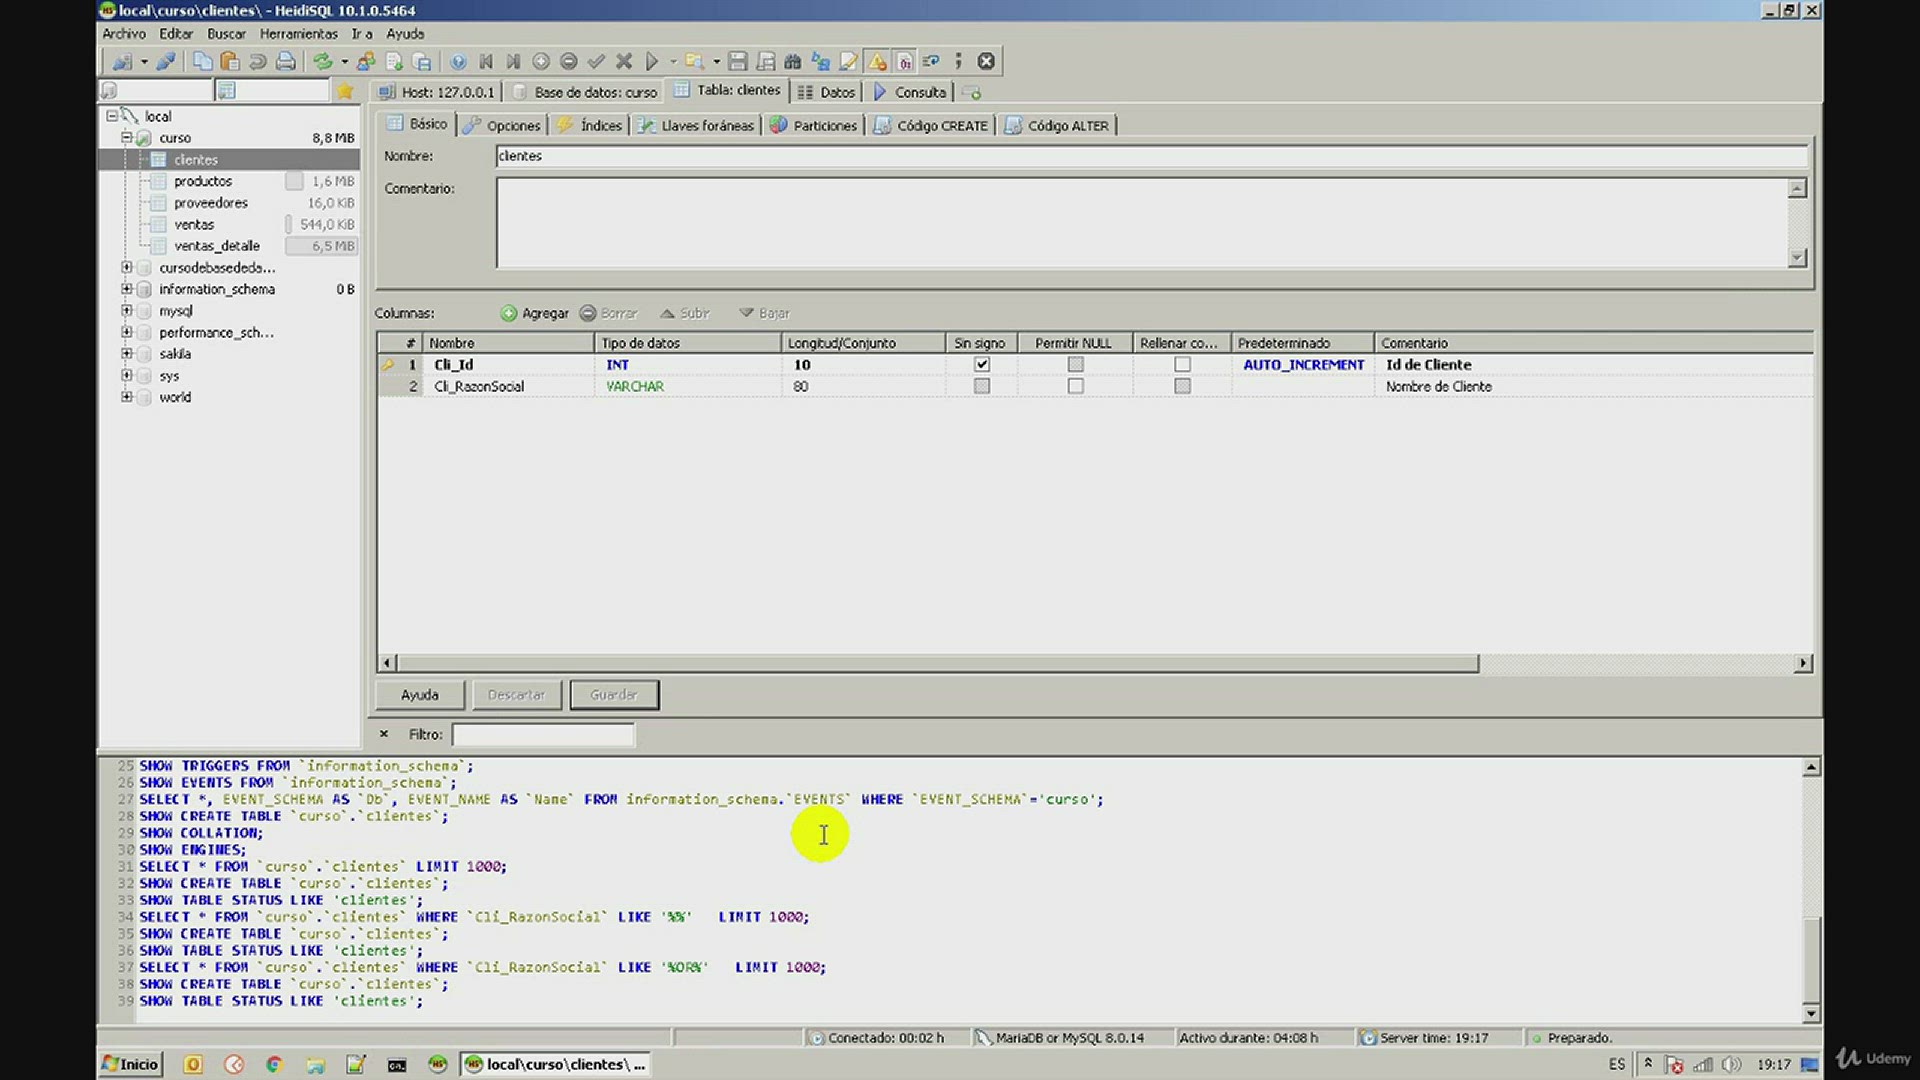This screenshot has height=1080, width=1920.
Task: Click into the Filtro input box
Action: coord(543,735)
